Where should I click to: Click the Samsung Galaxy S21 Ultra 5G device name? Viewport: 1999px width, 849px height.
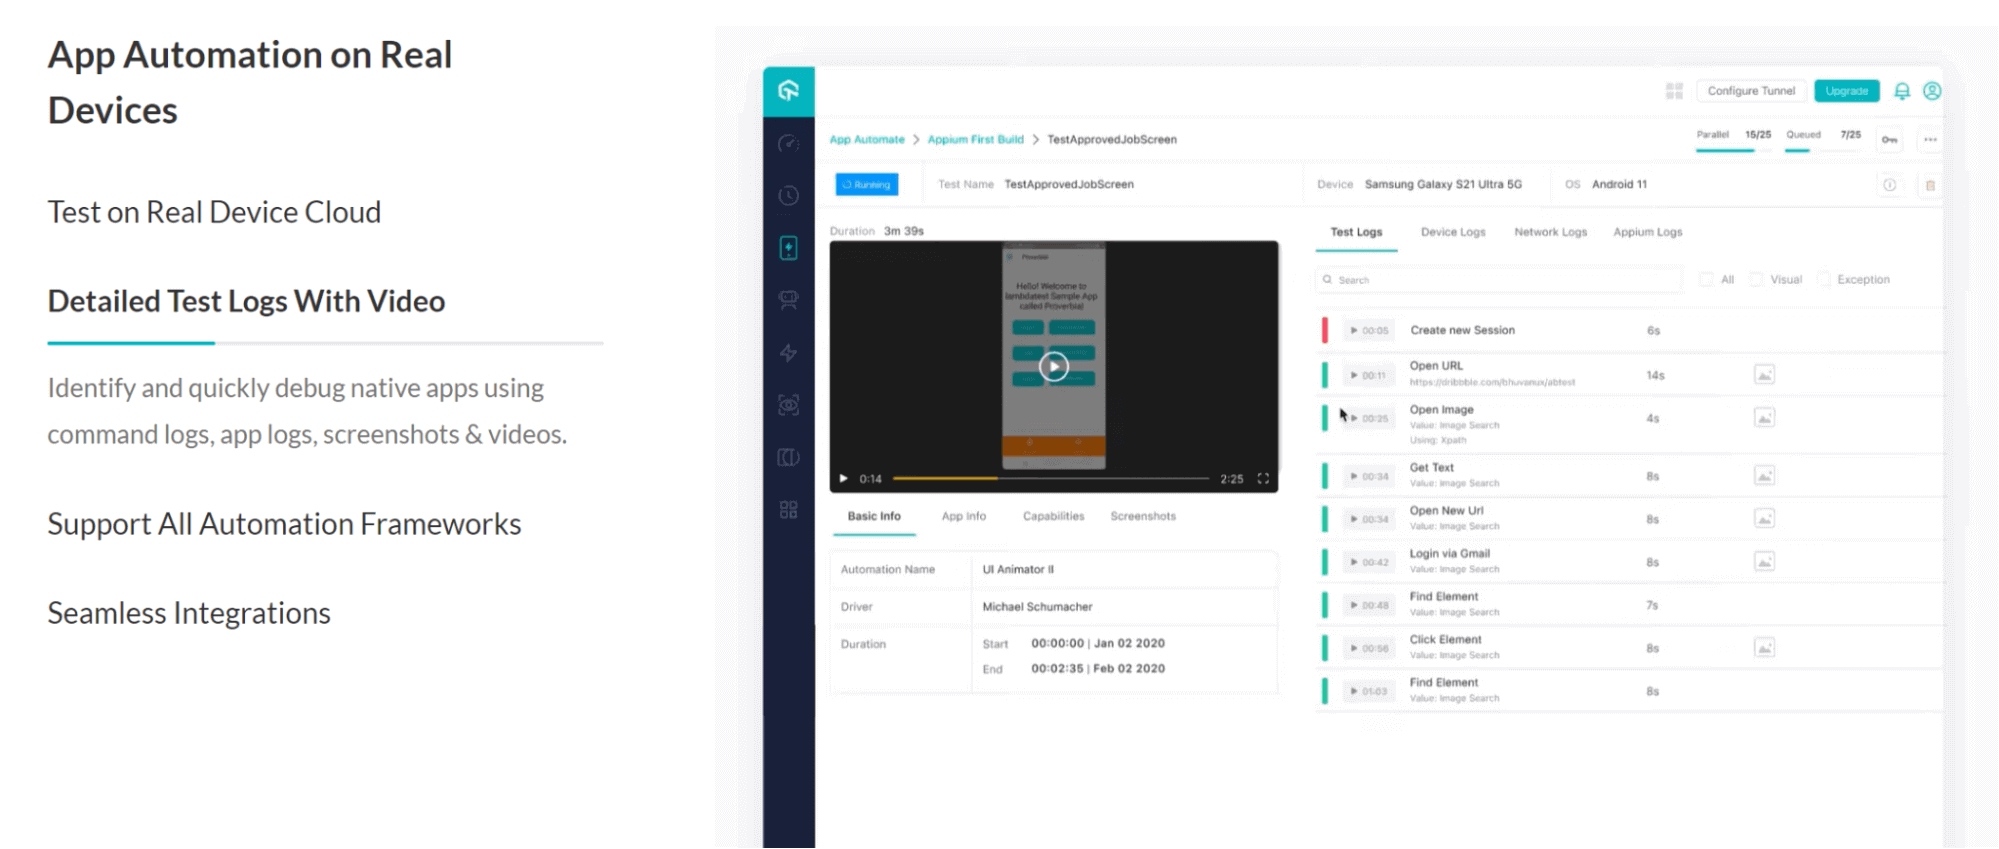pos(1443,185)
